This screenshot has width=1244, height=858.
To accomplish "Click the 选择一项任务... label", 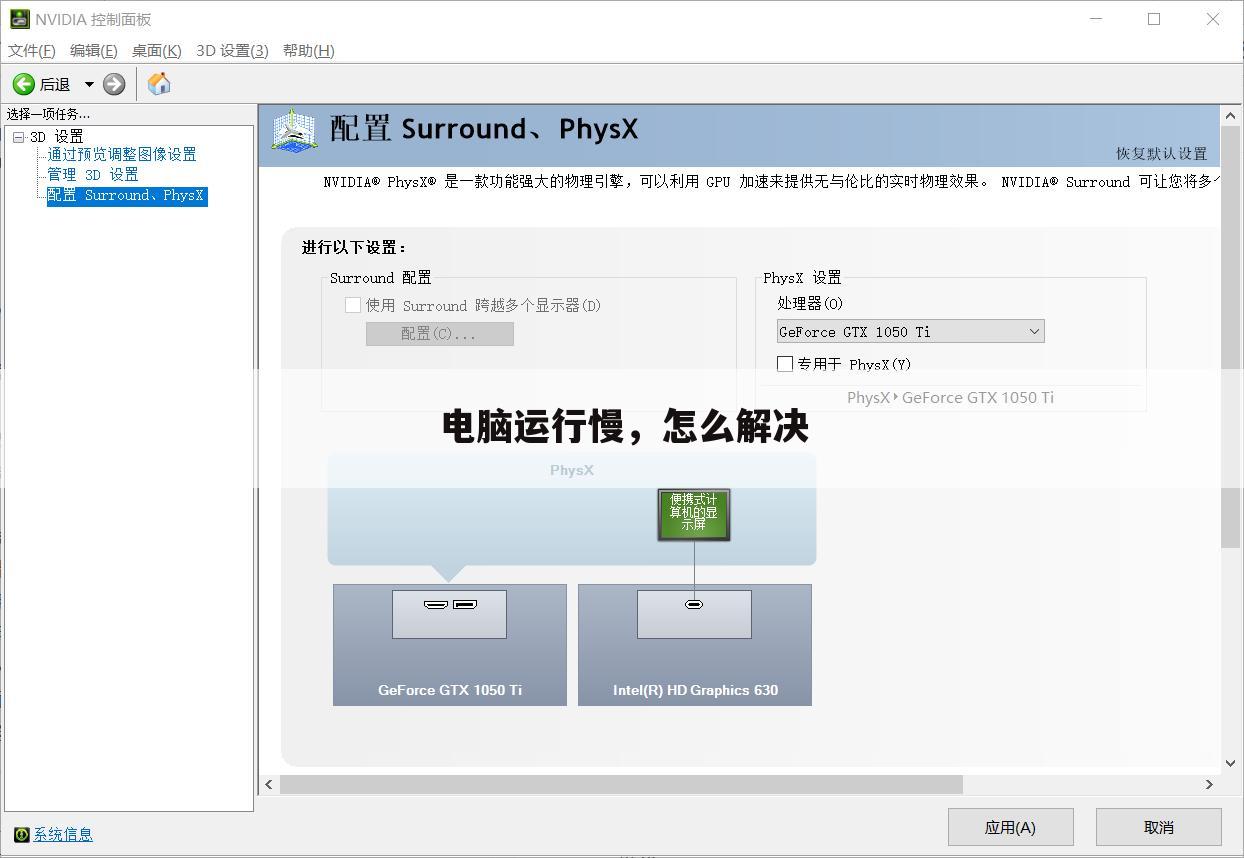I will (x=48, y=114).
